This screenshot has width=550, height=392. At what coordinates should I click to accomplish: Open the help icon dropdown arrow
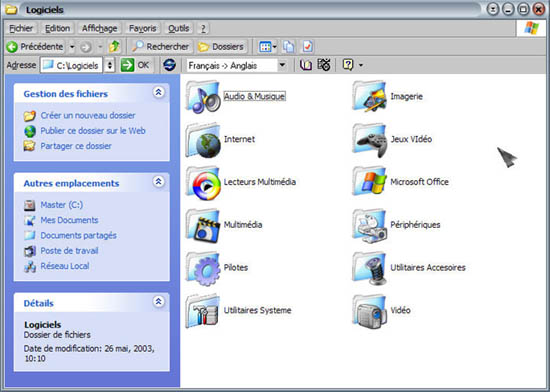pyautogui.click(x=361, y=65)
